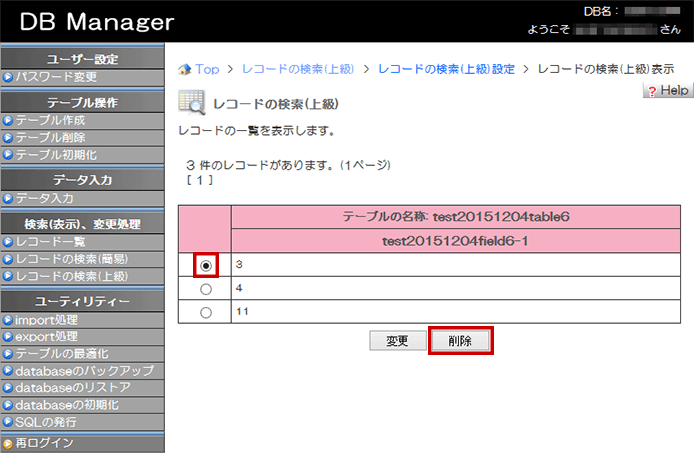
Task: Open レコード一覧 in the sidebar
Action: (x=50, y=242)
